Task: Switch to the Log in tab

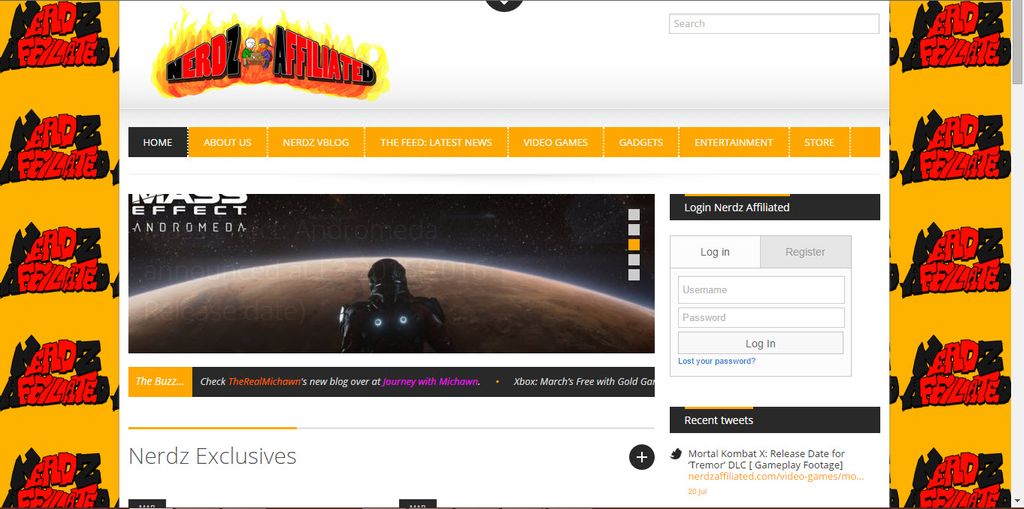Action: click(x=715, y=252)
